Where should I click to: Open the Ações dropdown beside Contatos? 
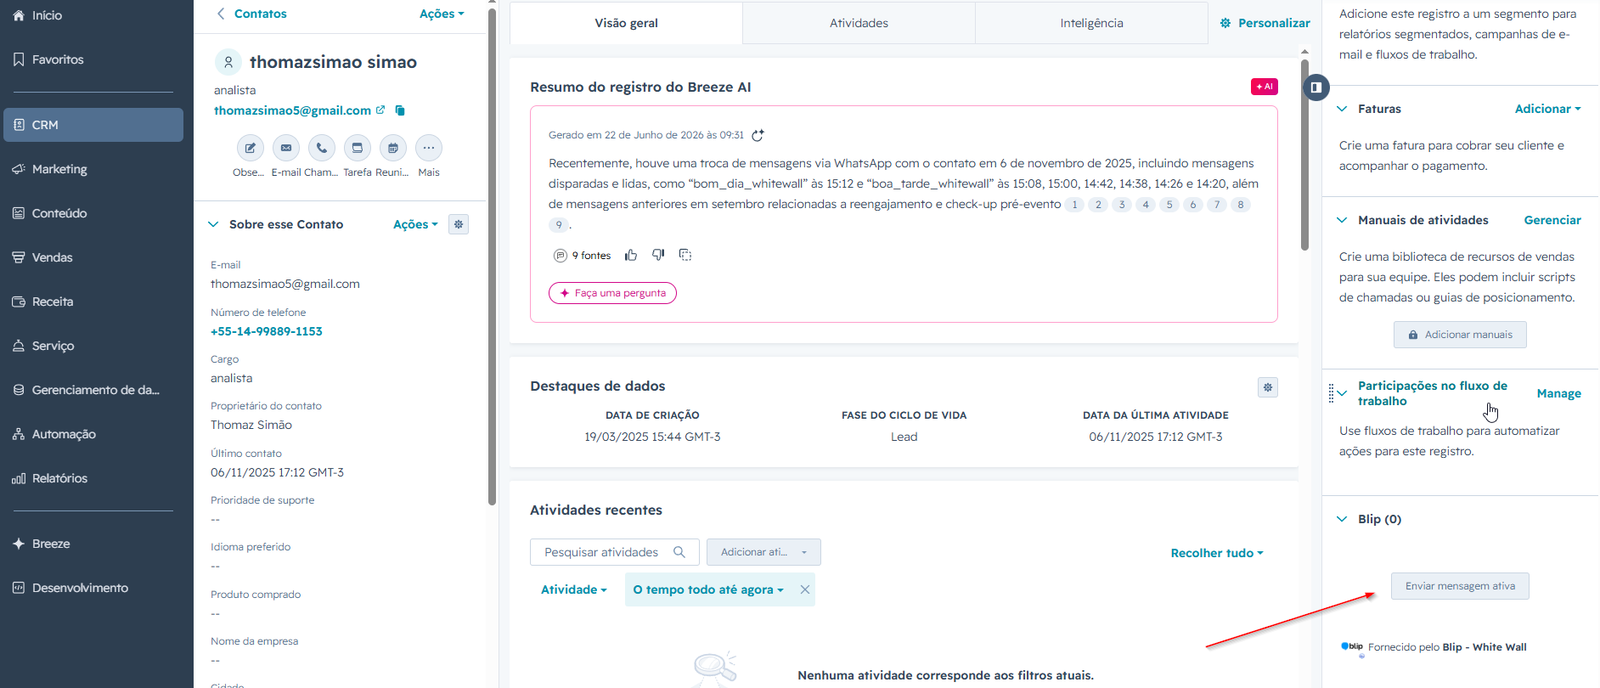[x=442, y=14]
